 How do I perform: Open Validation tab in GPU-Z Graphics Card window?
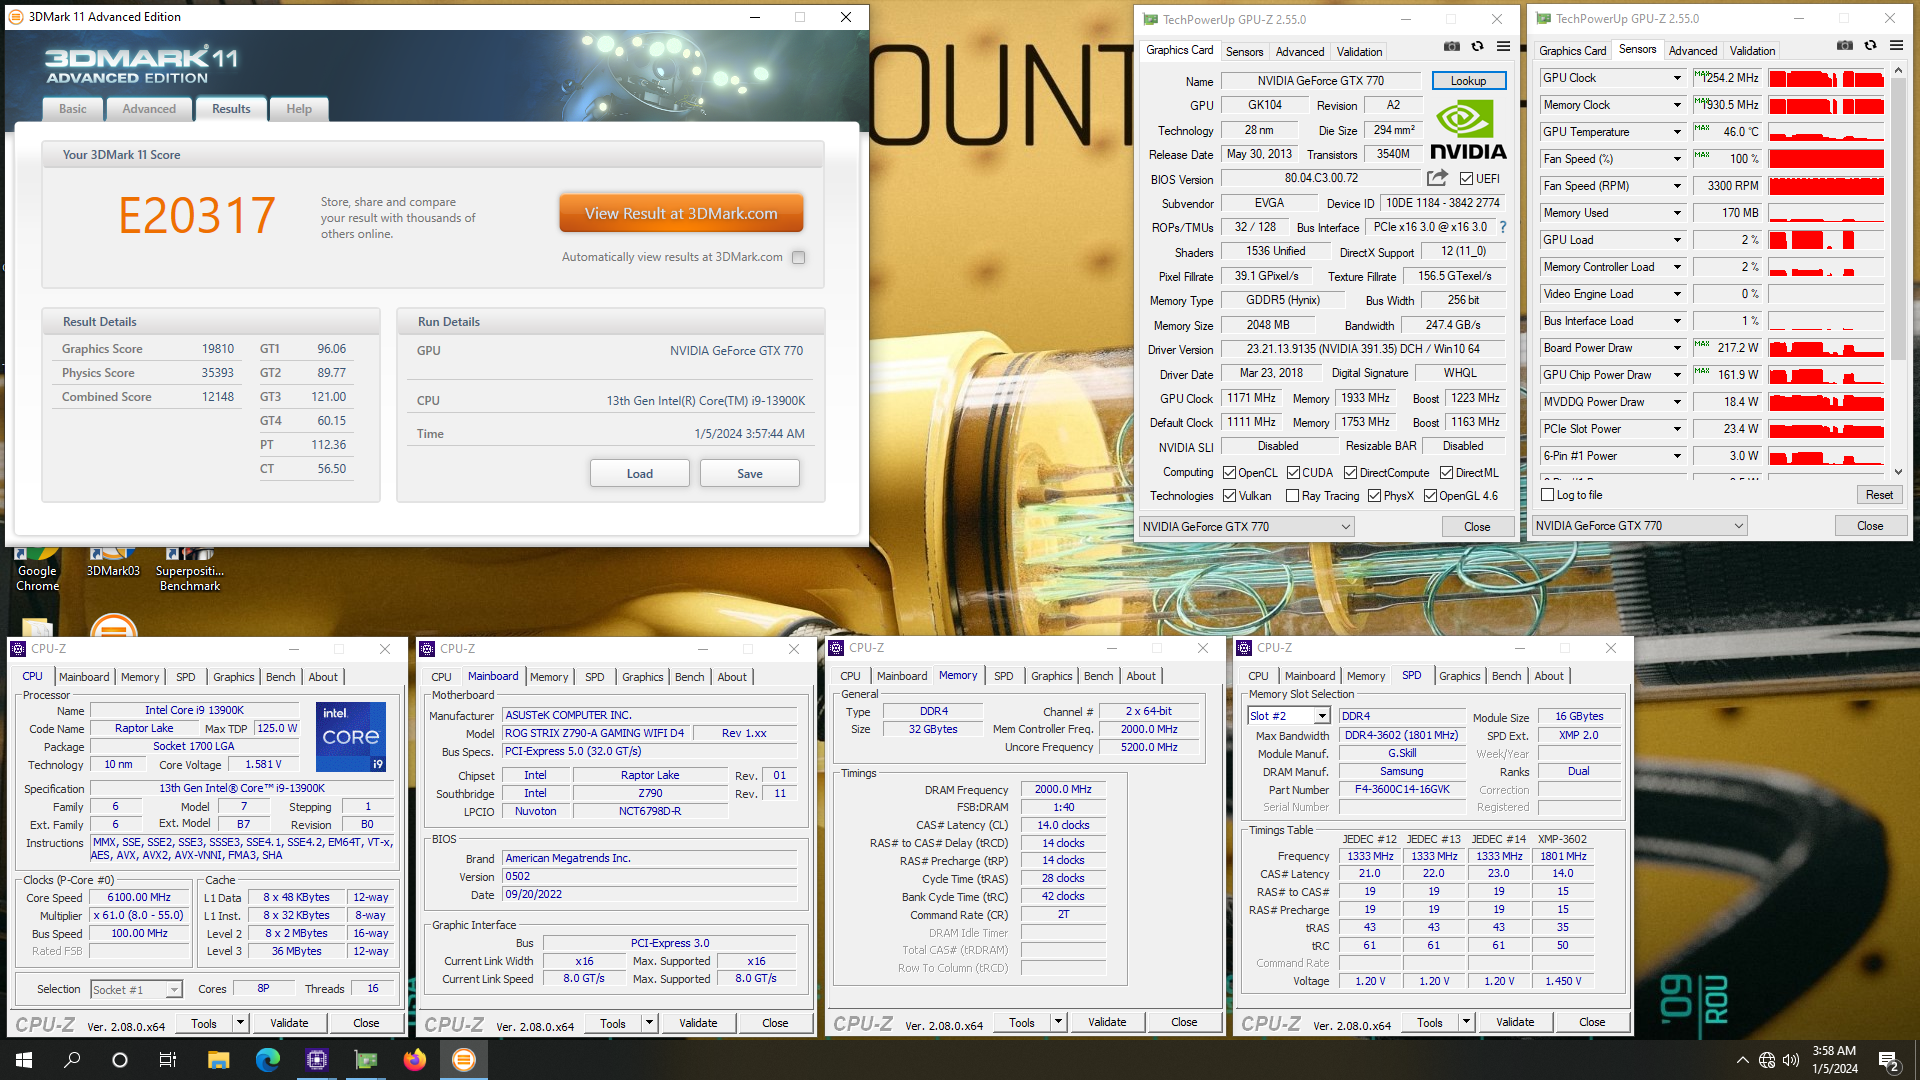pos(1359,52)
